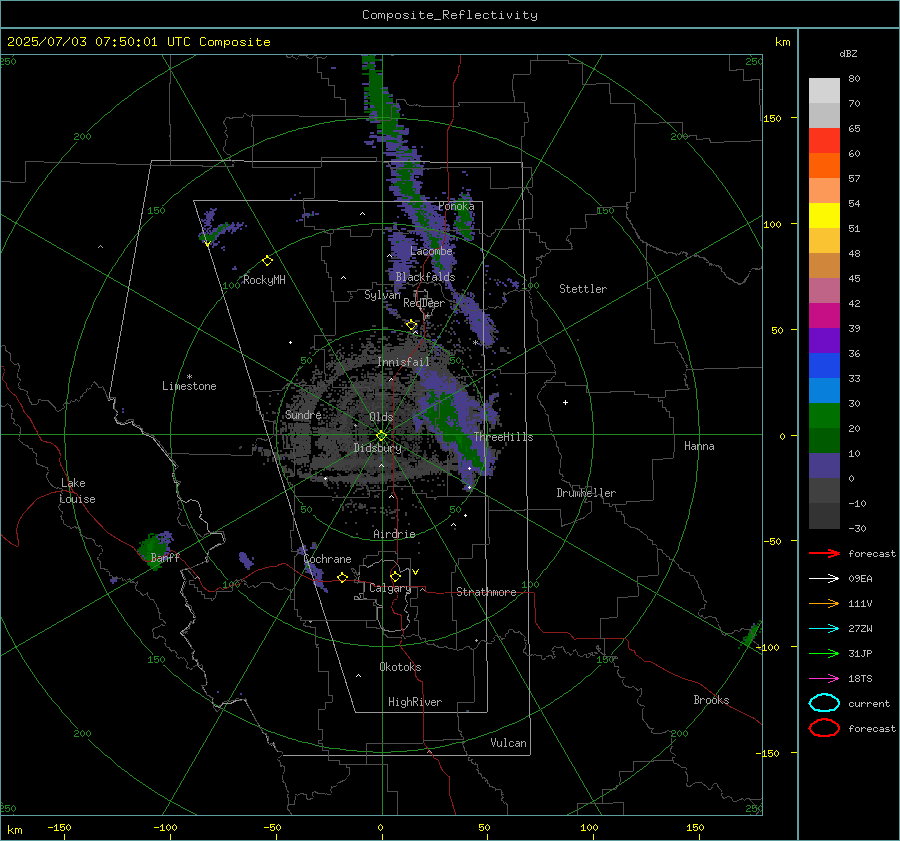Pick the purple 36-39 dBZ swatch
Image resolution: width=900 pixels, height=841 pixels.
click(x=824, y=341)
